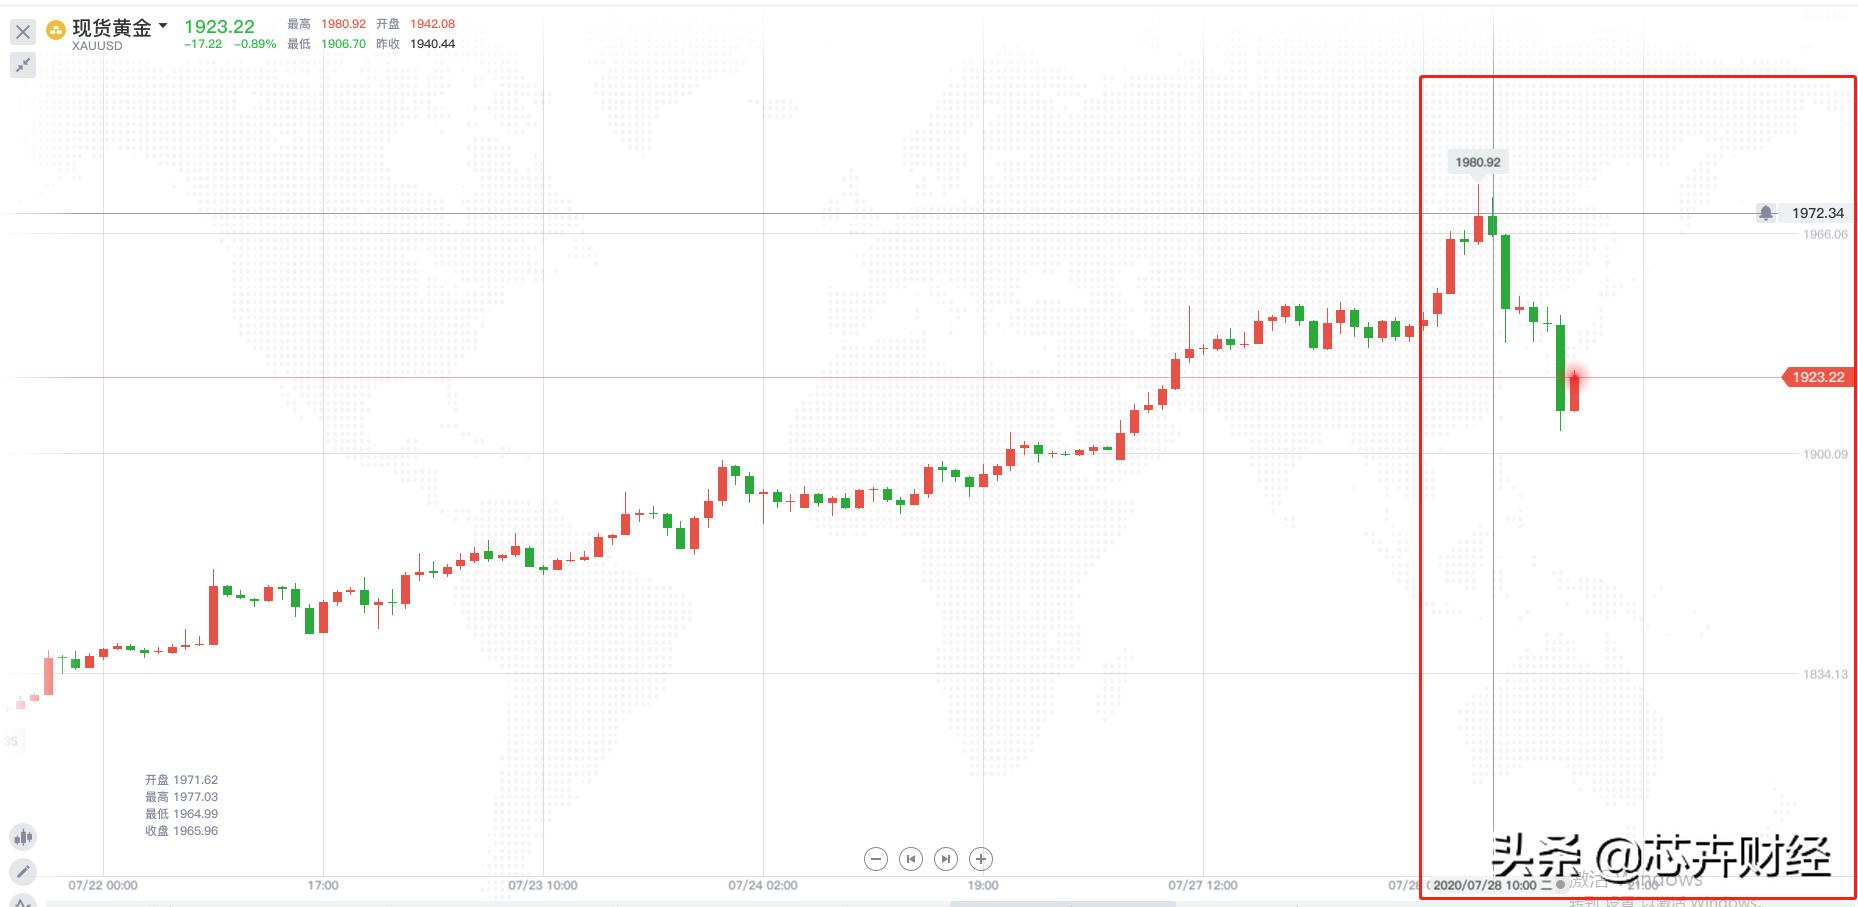
Task: Click the 1980.92 high price label
Action: [x=1477, y=162]
